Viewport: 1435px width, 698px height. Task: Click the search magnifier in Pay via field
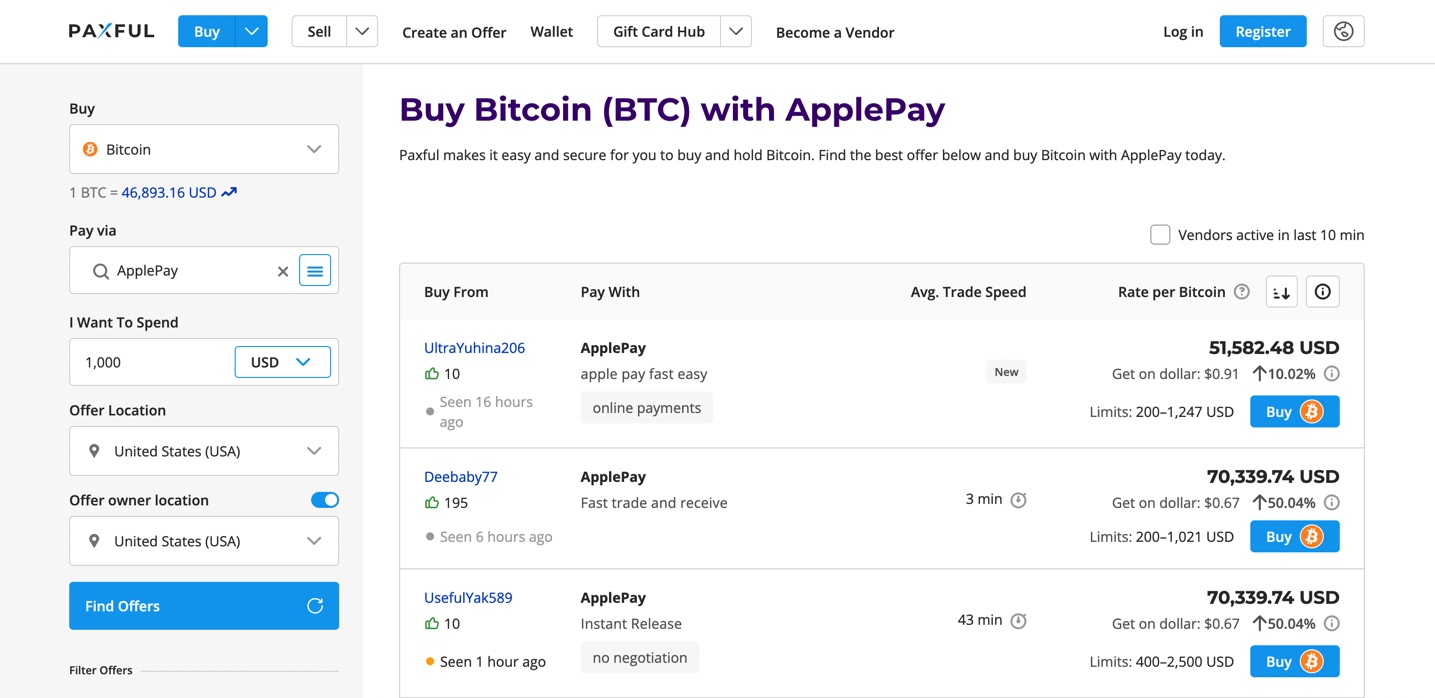pyautogui.click(x=100, y=271)
